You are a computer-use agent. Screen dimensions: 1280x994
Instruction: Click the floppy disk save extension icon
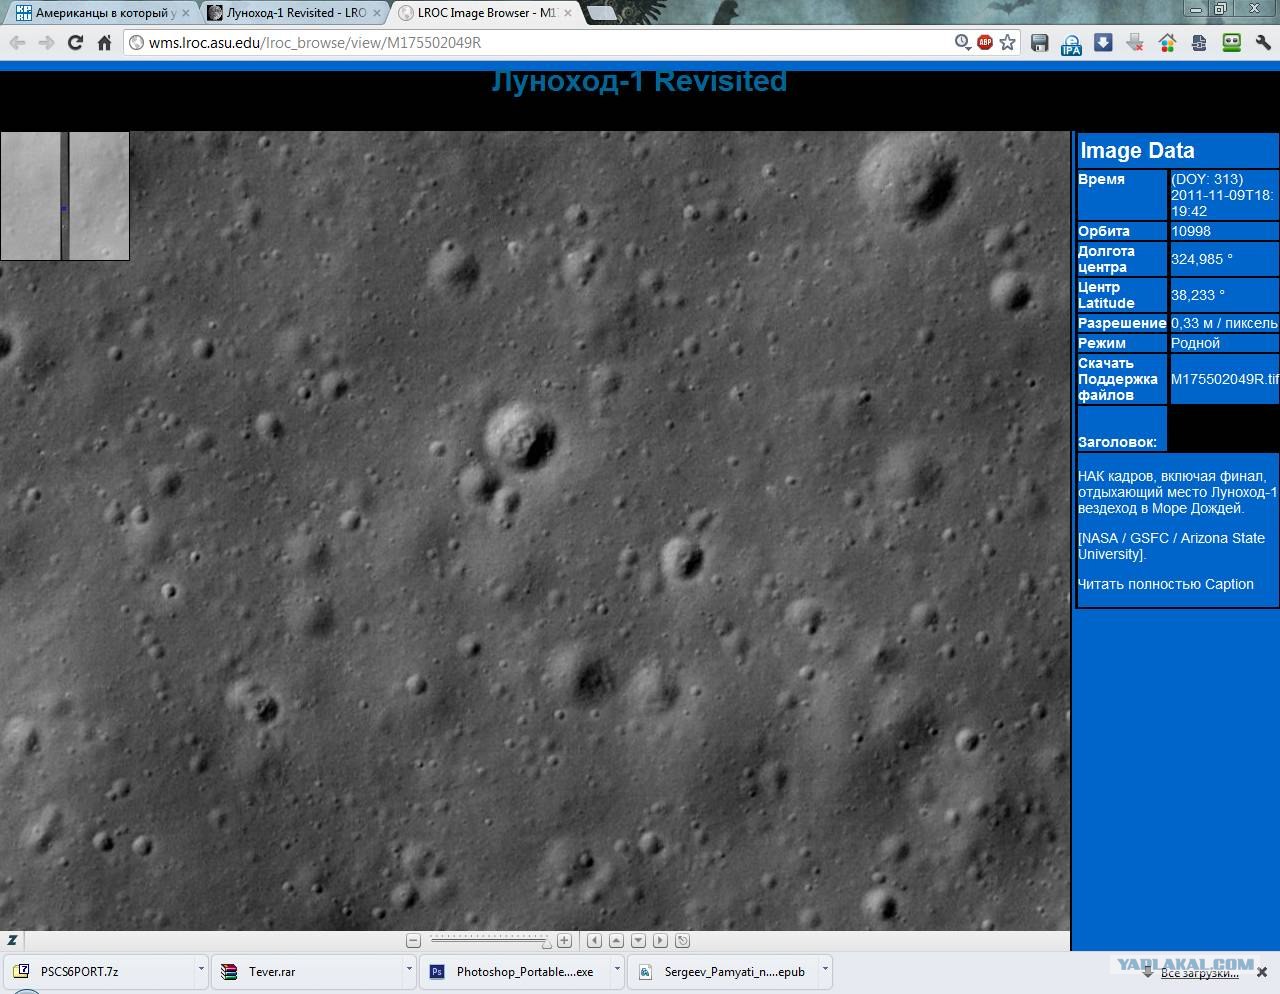click(x=1040, y=43)
